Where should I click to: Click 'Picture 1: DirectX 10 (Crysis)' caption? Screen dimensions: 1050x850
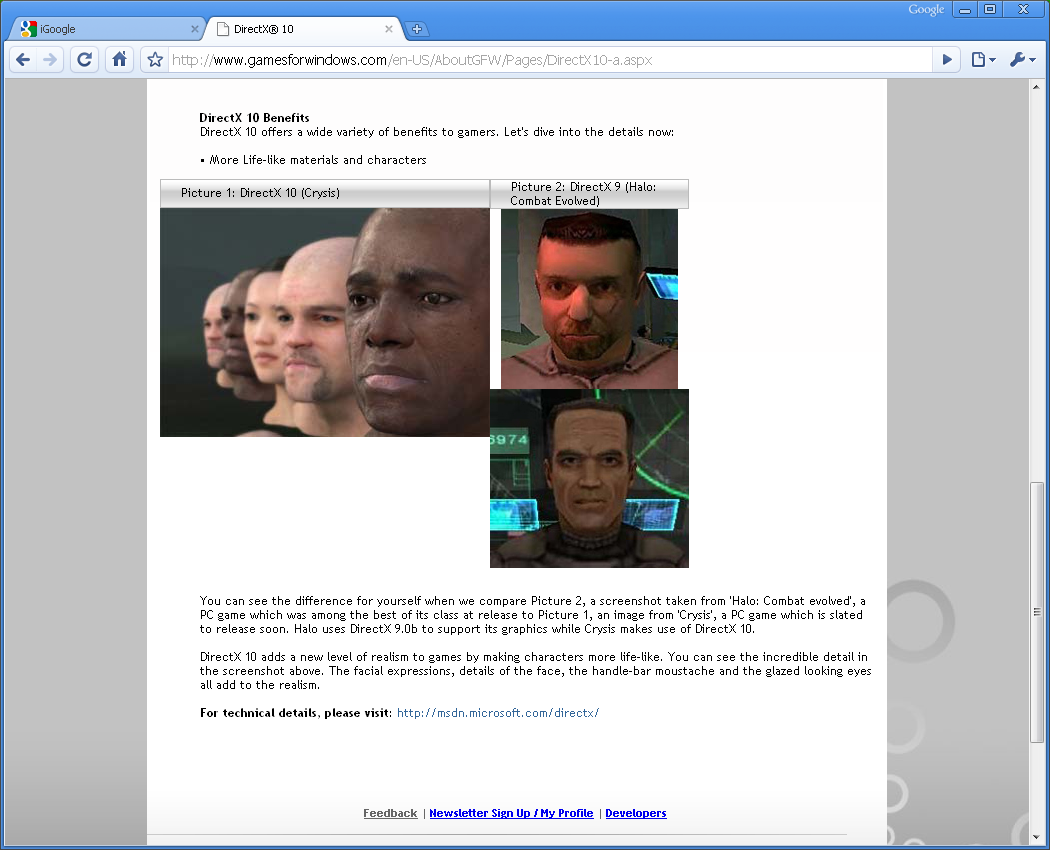click(260, 193)
